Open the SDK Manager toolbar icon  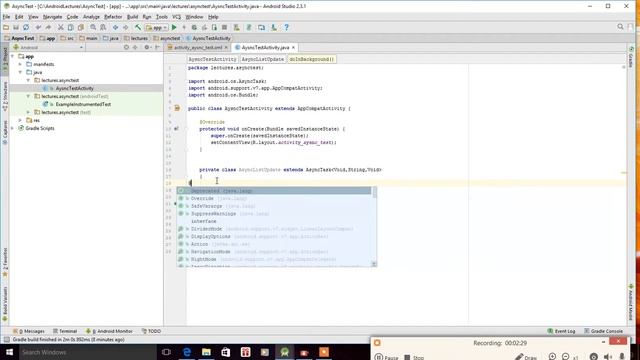click(x=274, y=27)
